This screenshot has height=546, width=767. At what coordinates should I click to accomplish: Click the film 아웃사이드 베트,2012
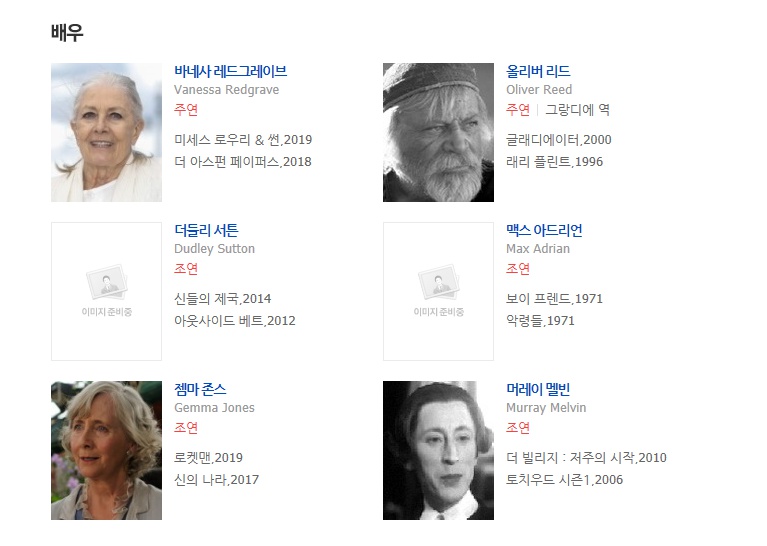point(235,321)
